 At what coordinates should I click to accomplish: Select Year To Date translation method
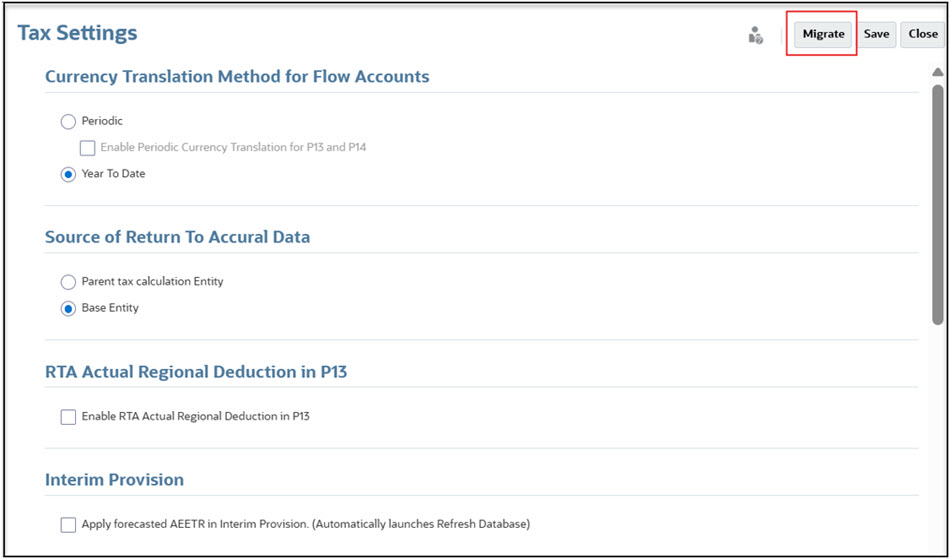[68, 174]
